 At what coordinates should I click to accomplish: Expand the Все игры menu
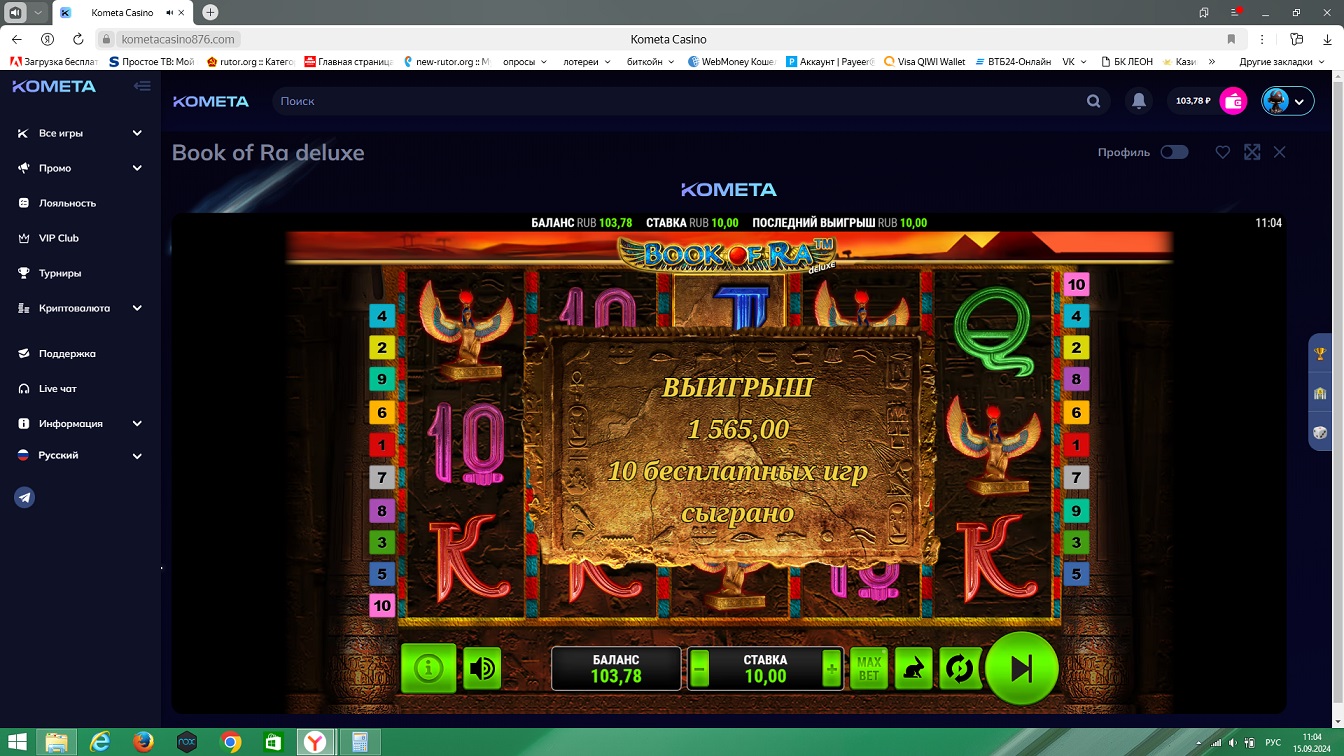pos(80,133)
